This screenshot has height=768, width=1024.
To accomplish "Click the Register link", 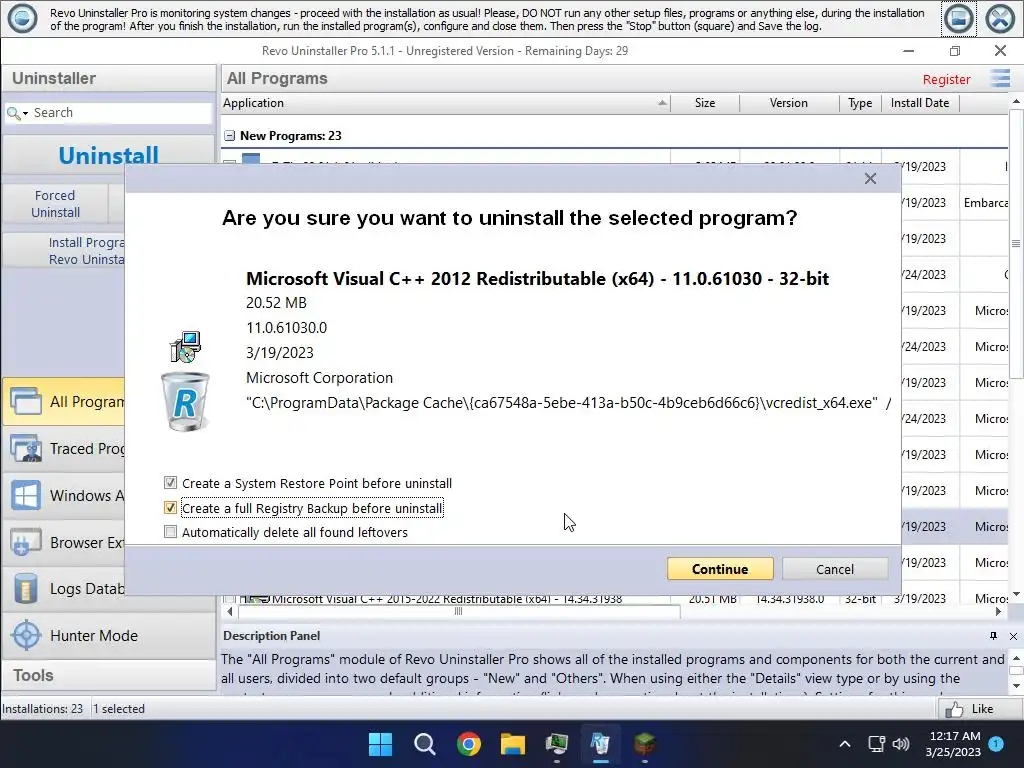I will coord(946,79).
